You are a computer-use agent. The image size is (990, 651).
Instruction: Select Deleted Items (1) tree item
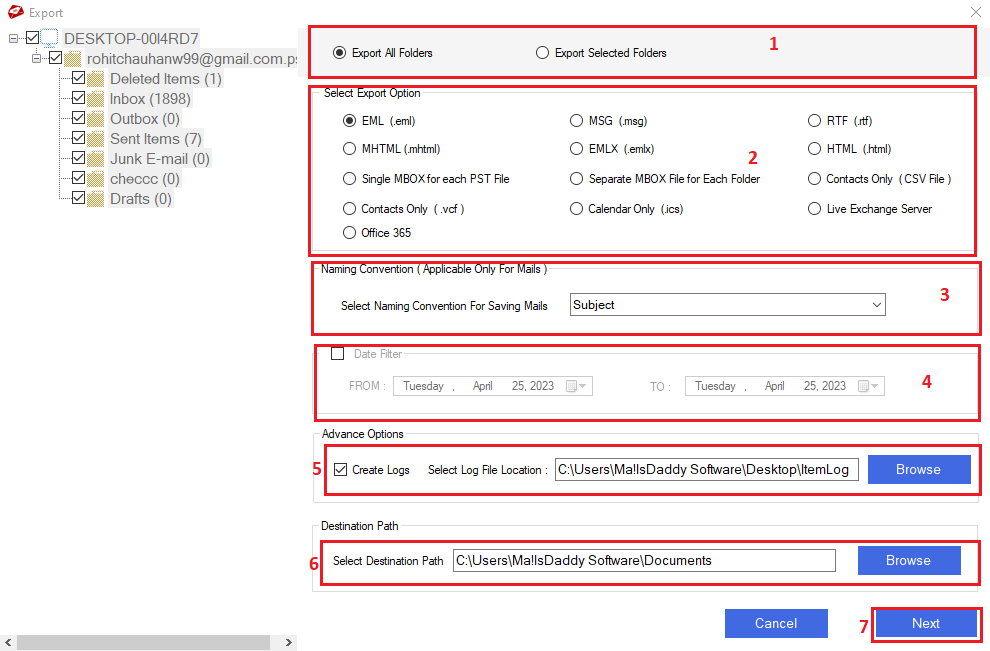click(166, 79)
